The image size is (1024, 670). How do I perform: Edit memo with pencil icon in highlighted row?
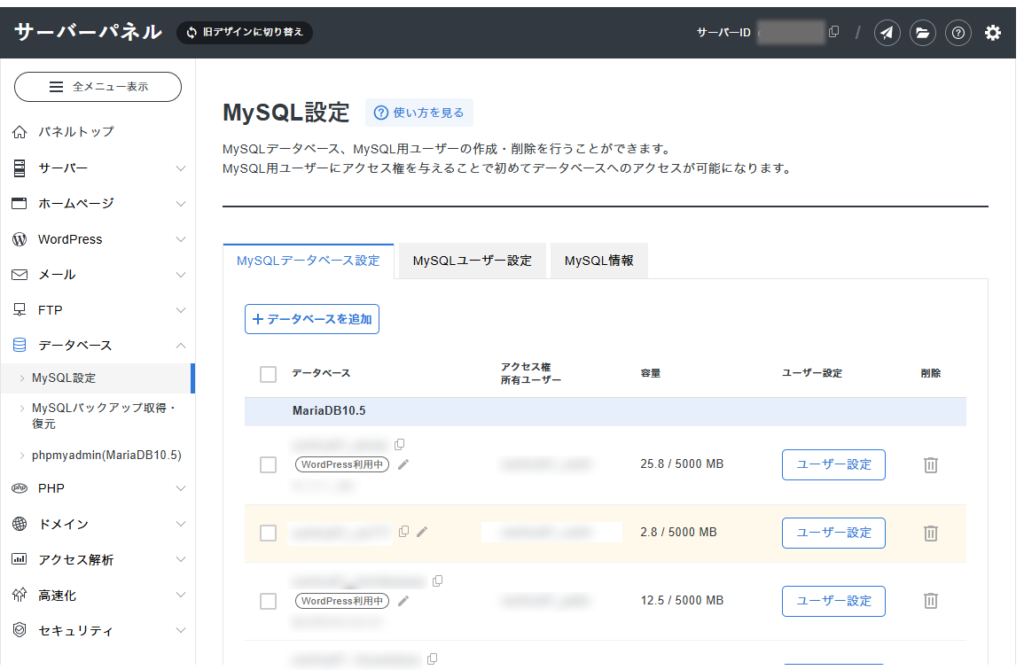tap(422, 532)
